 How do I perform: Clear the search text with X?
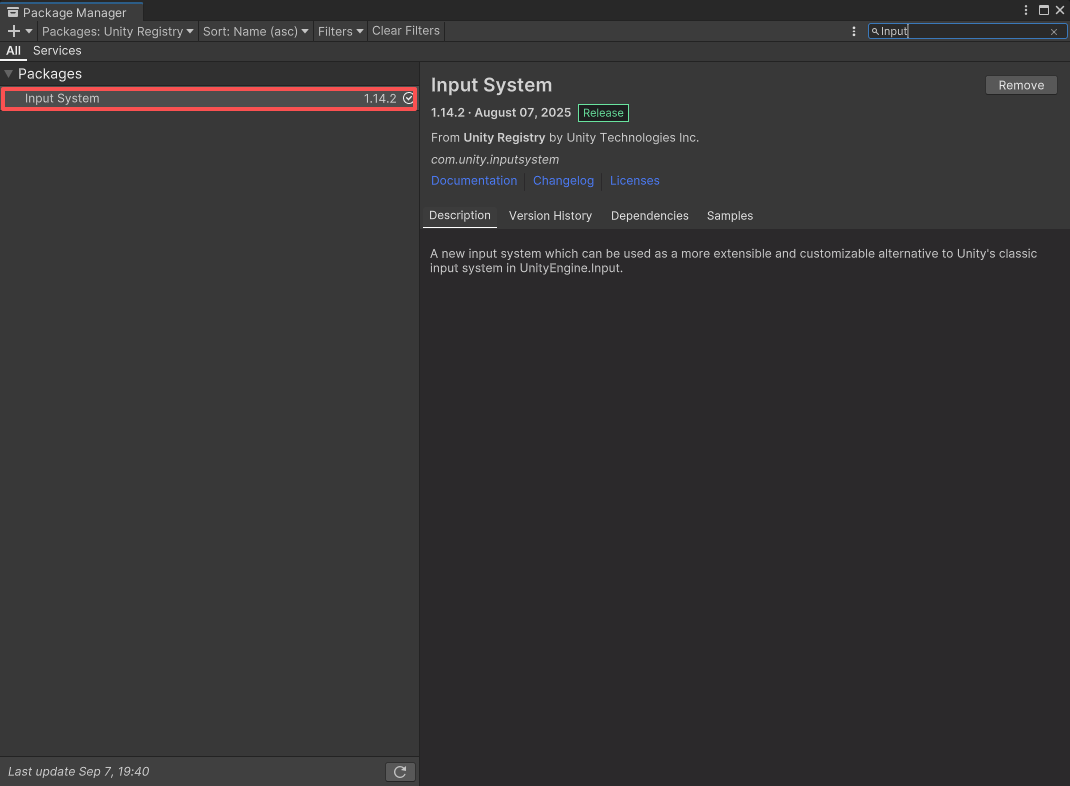(1054, 31)
